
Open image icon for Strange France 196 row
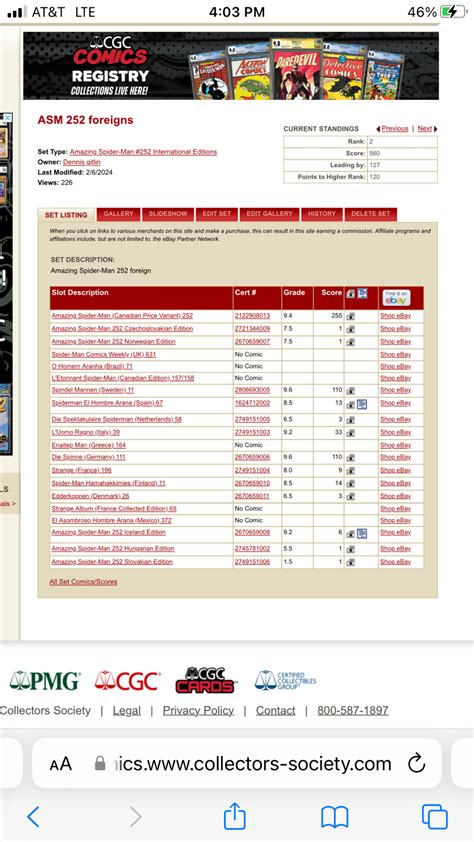[350, 471]
